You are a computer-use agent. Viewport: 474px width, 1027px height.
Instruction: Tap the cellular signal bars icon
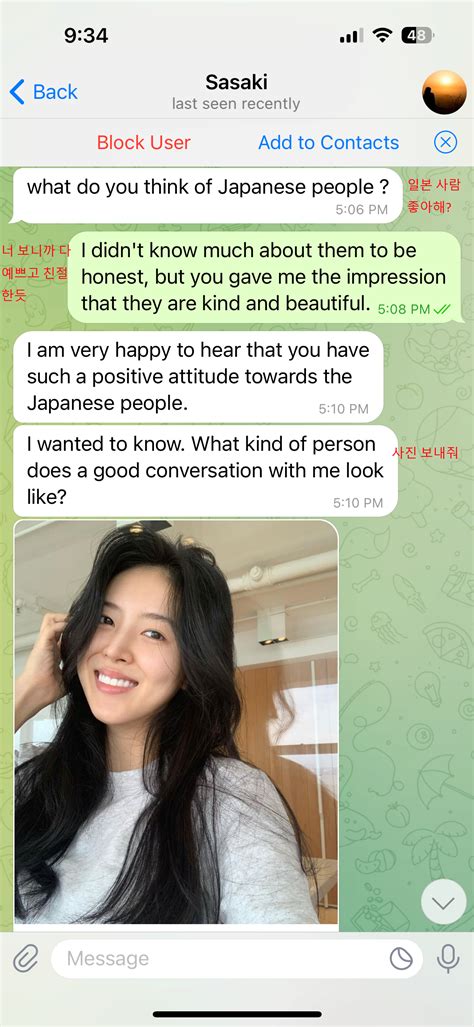[352, 37]
